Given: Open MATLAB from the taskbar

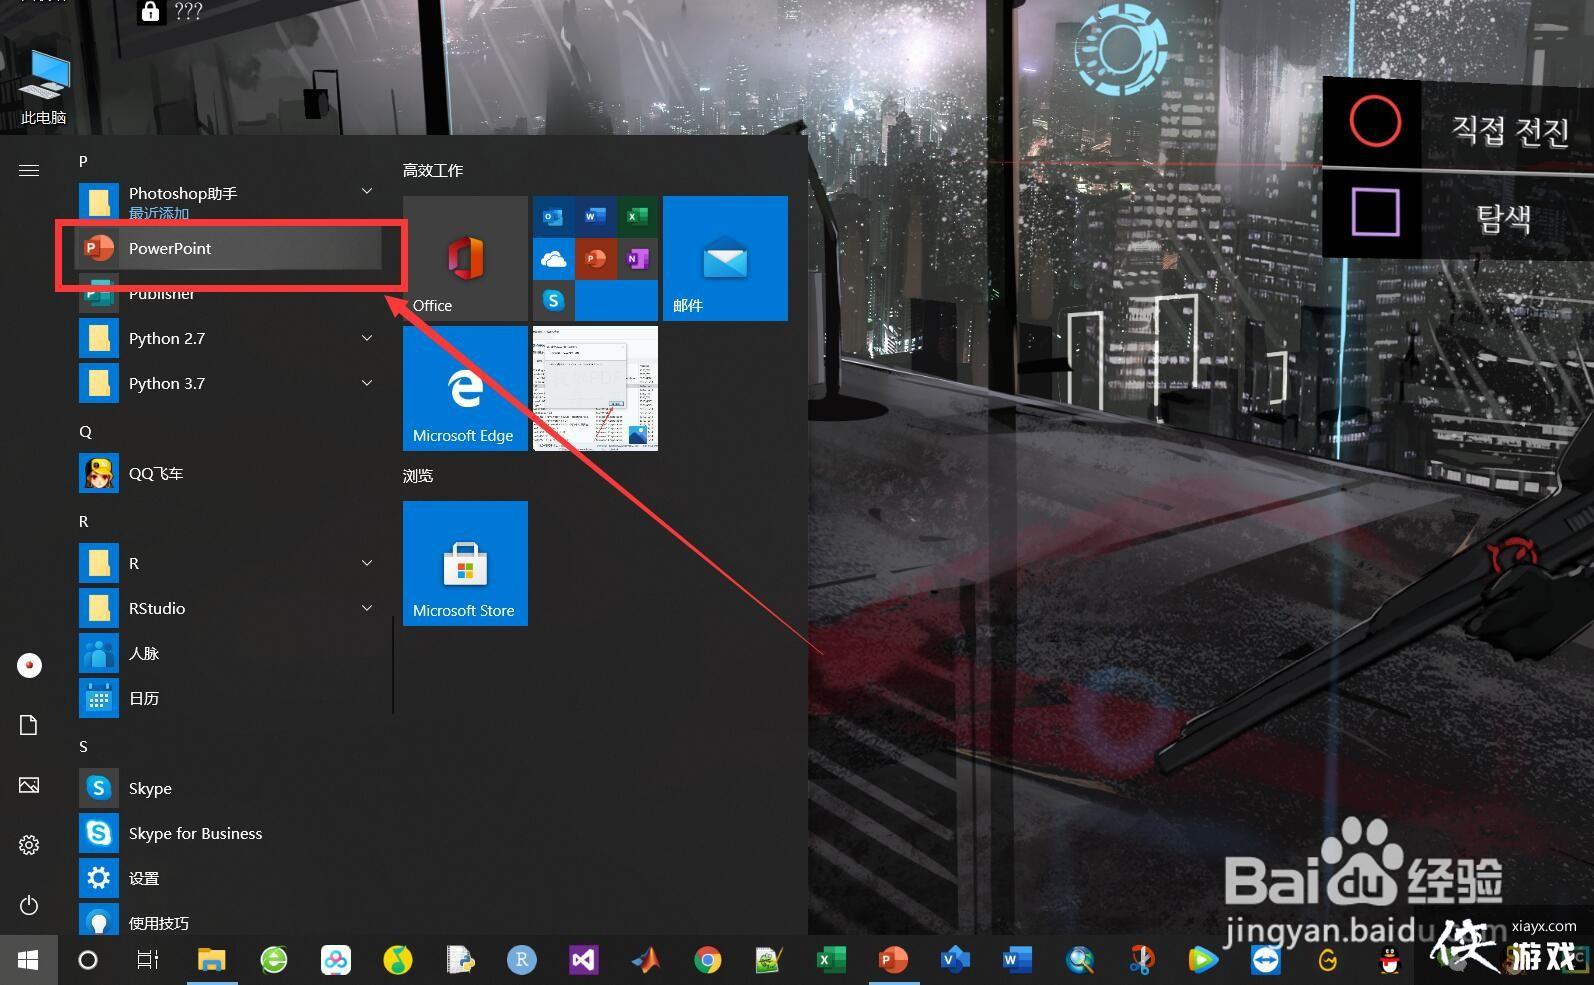Looking at the screenshot, I should coord(645,960).
